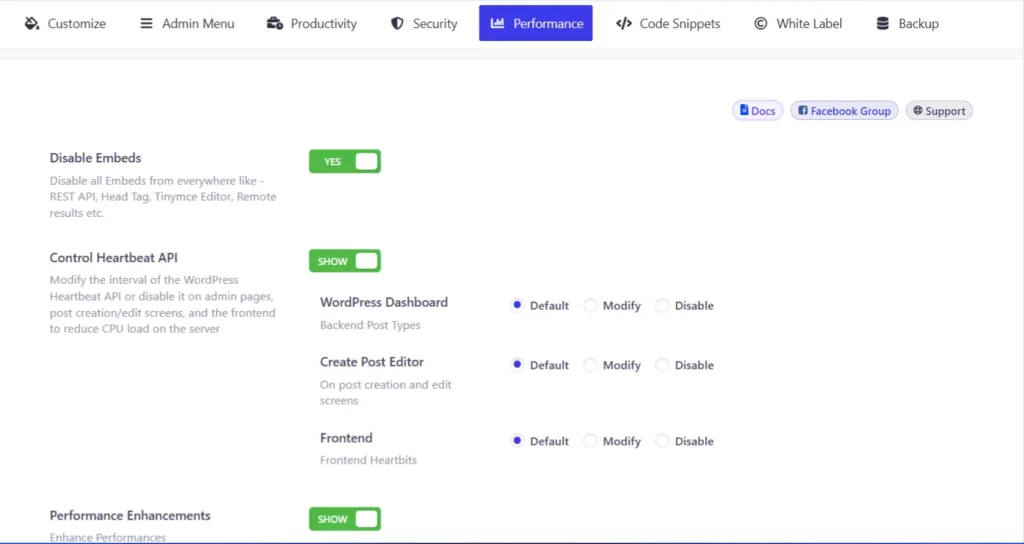Click the Support button
Screen dimensions: 1024x544
[x=939, y=111]
